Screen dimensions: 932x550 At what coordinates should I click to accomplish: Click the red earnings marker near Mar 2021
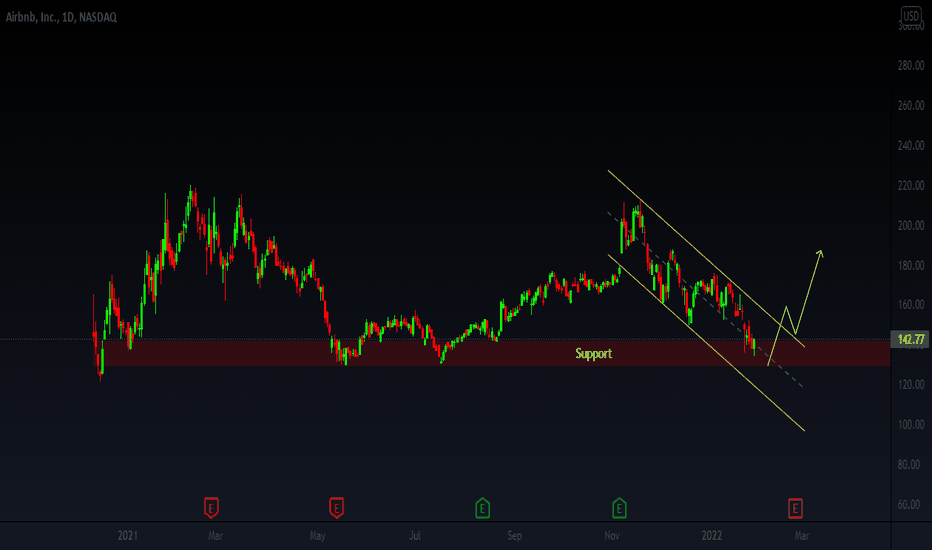coord(211,508)
